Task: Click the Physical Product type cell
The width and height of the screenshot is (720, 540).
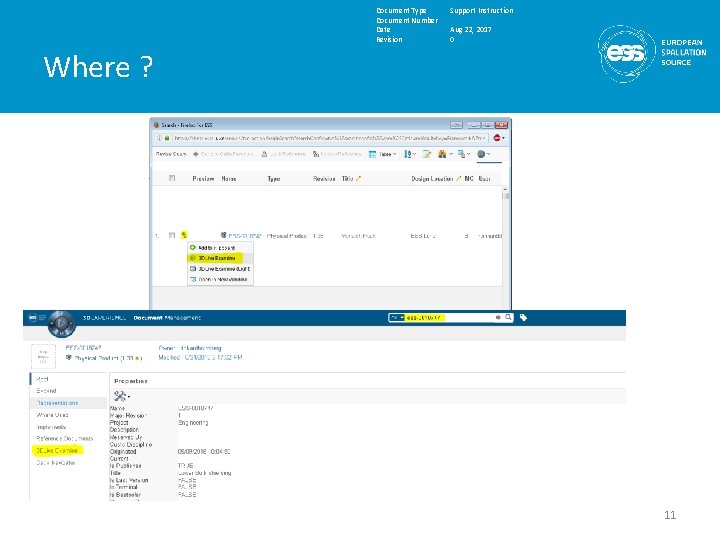Action: (287, 236)
